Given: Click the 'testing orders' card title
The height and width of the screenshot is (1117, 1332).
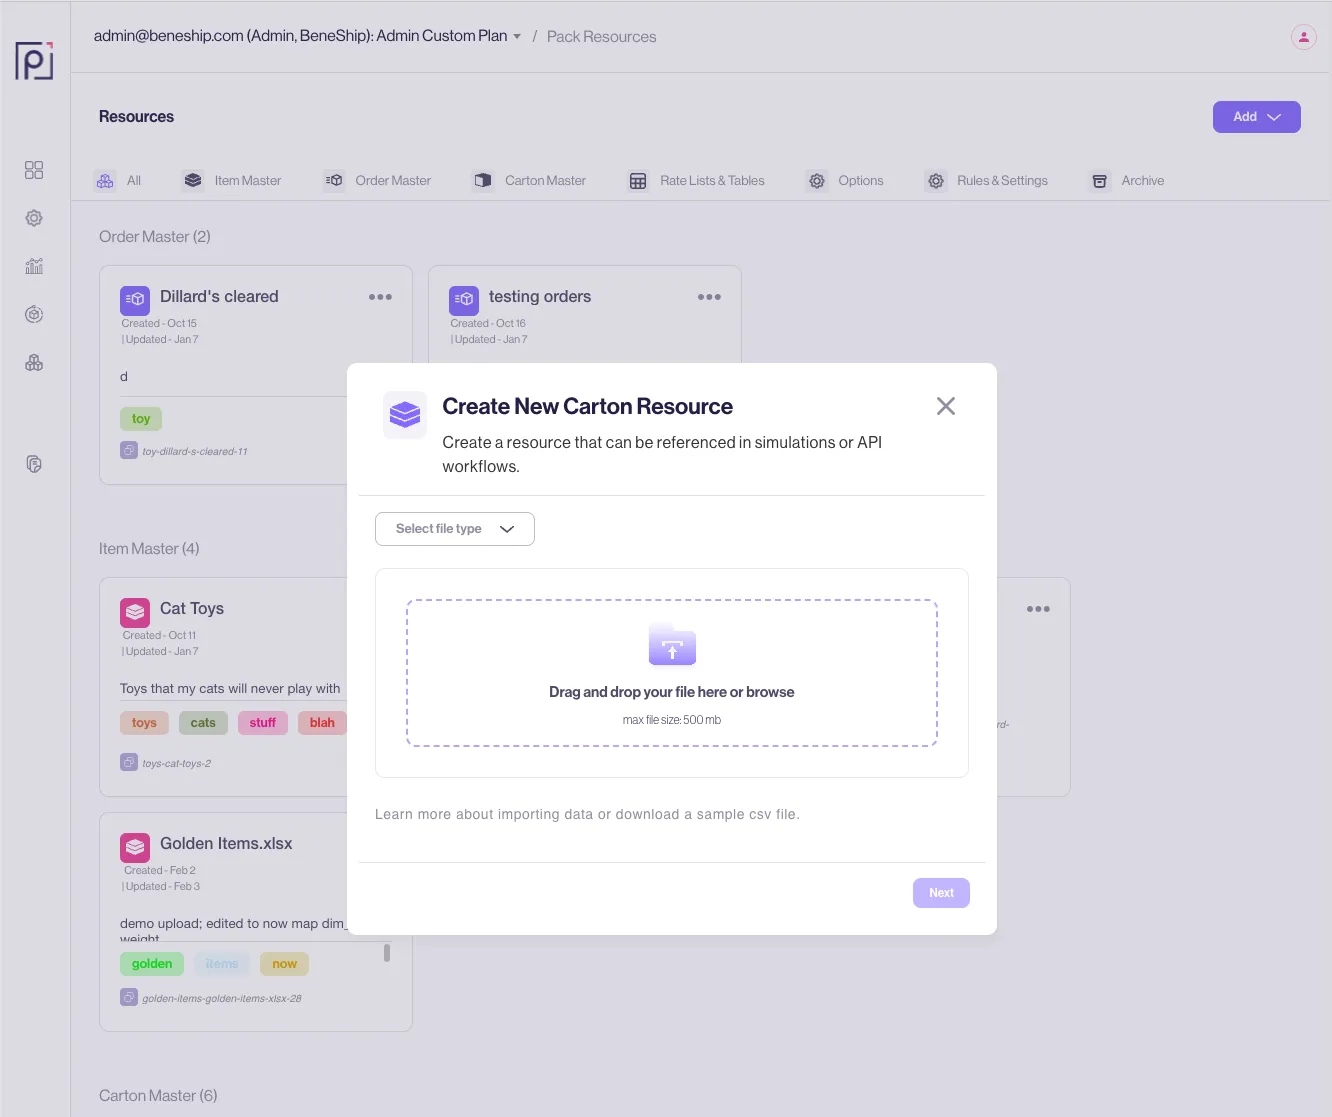Looking at the screenshot, I should [540, 297].
